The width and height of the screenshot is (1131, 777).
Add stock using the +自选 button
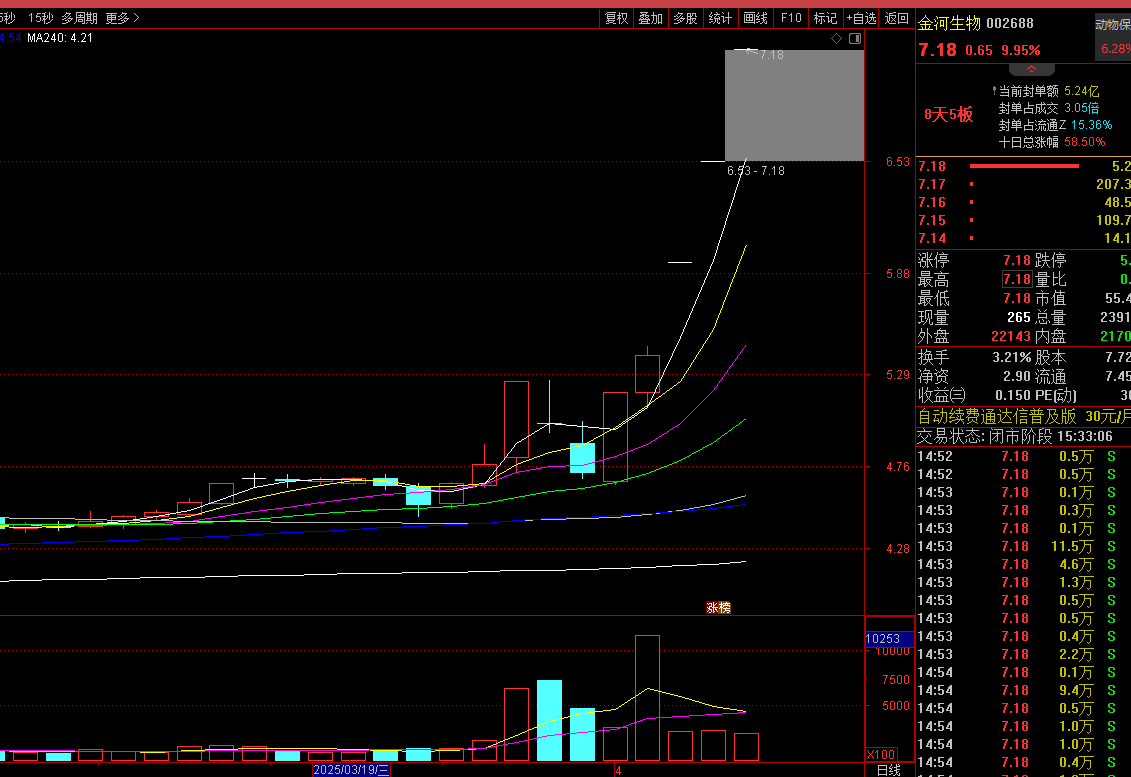pyautogui.click(x=861, y=18)
